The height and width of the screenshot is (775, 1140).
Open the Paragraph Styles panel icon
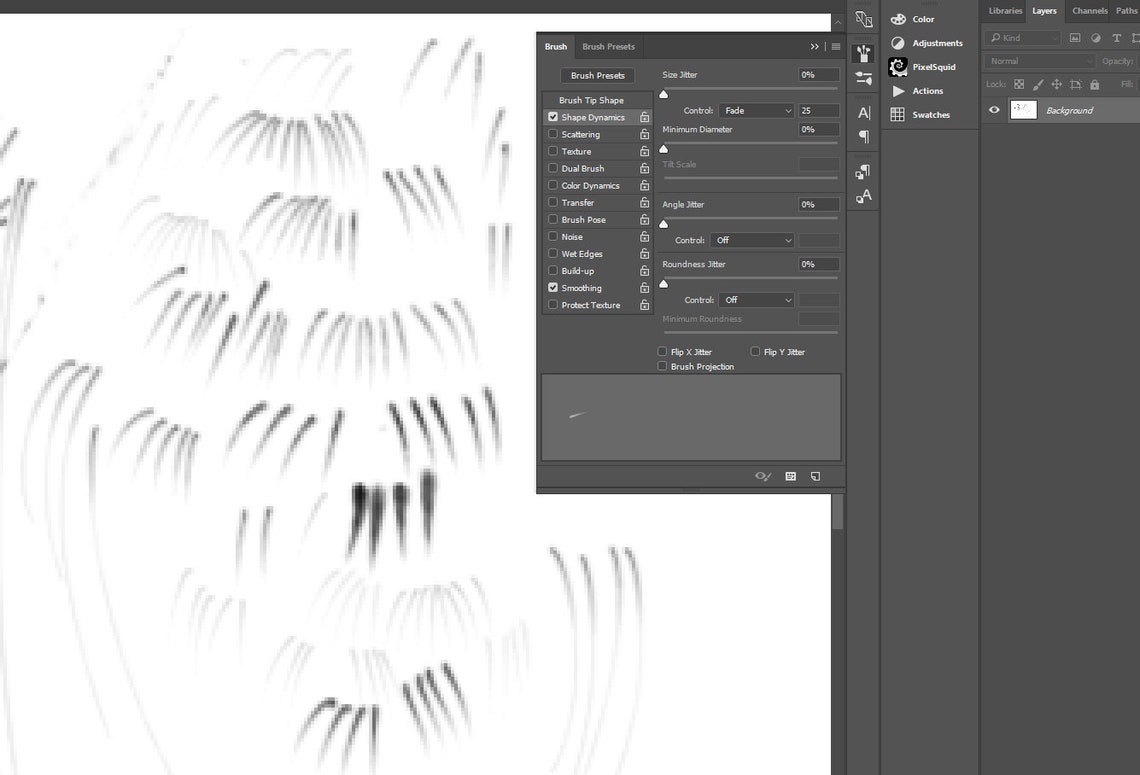[863, 172]
